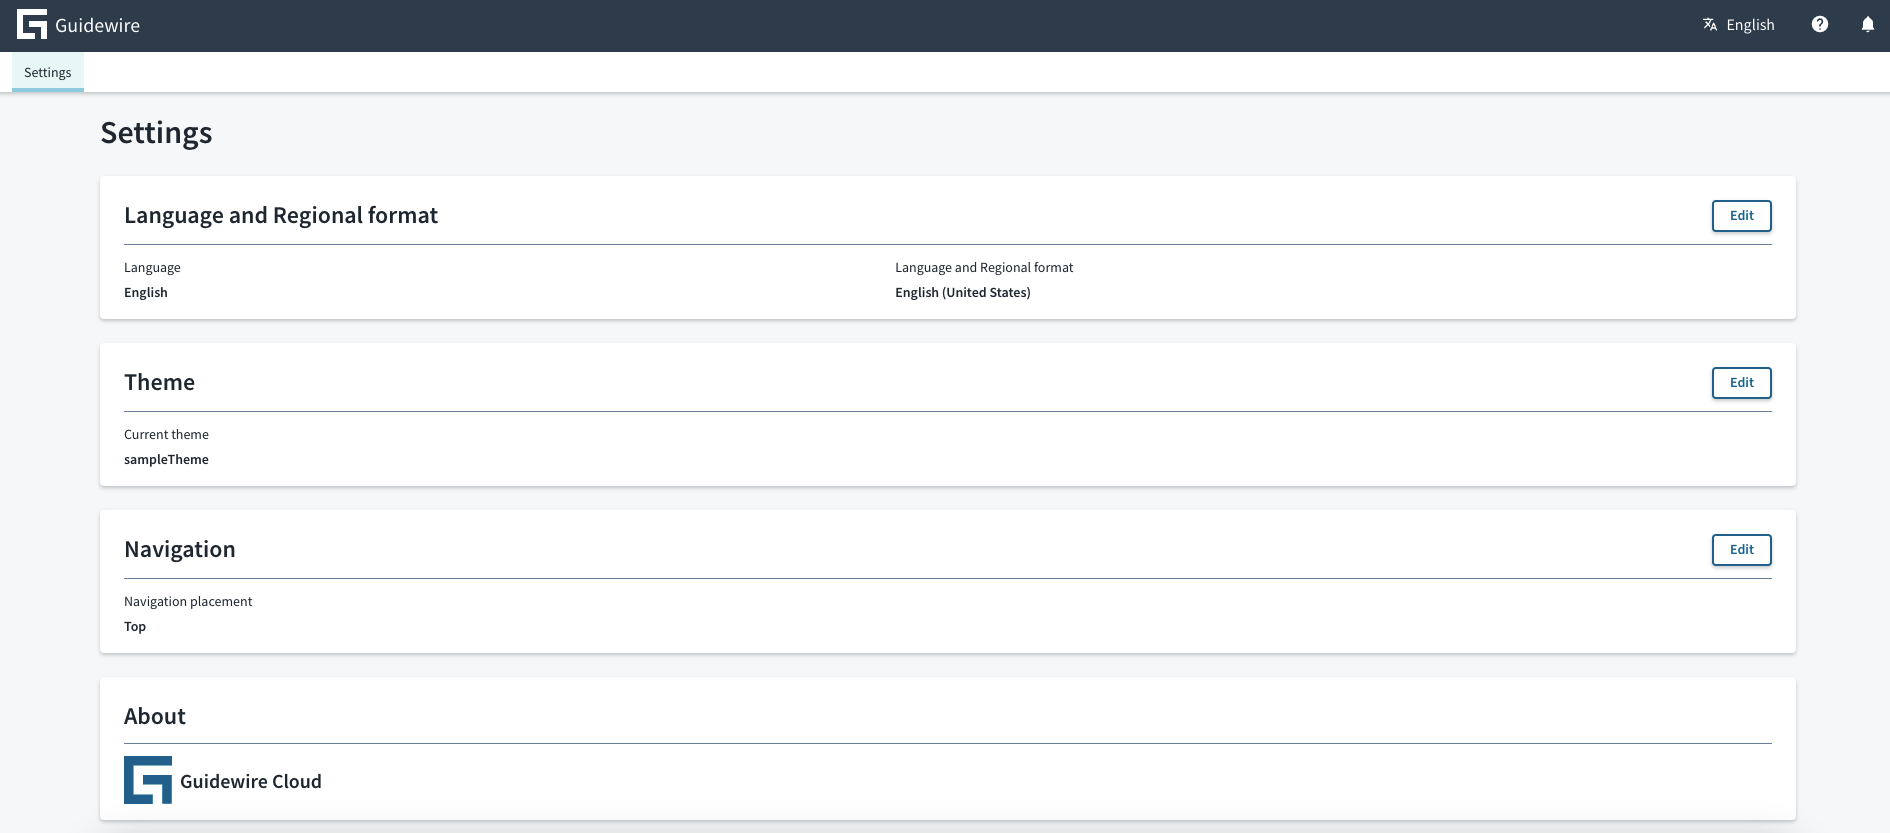Click the Navigation placement label
1890x833 pixels.
(x=188, y=601)
